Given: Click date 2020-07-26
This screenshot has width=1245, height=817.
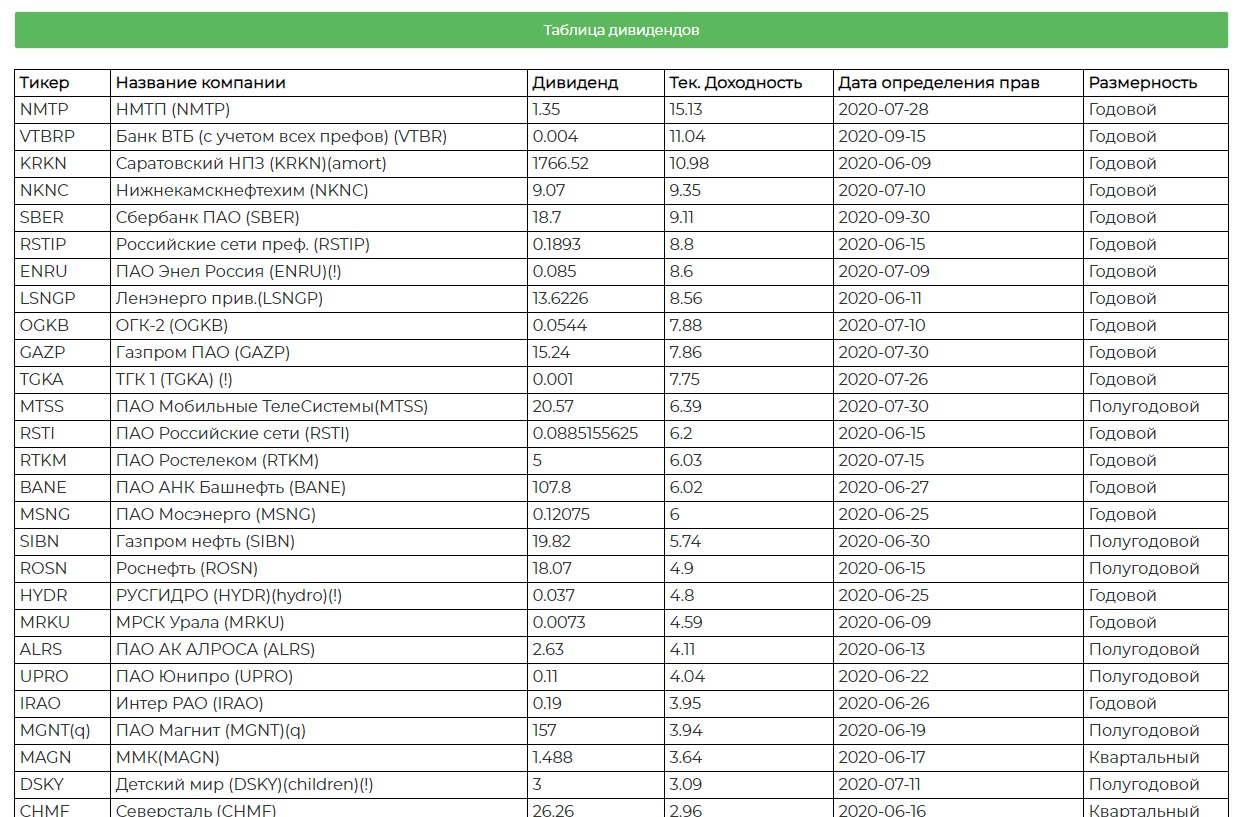Looking at the screenshot, I should click(883, 380).
